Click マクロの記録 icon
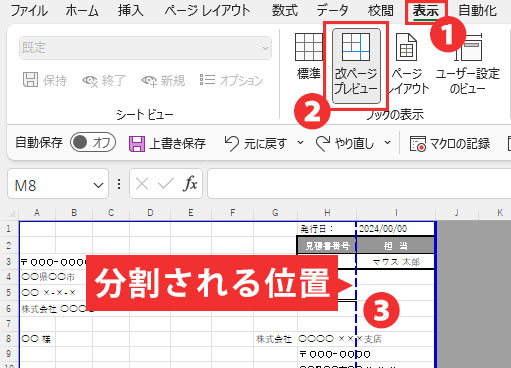This screenshot has height=368, width=511. 418,144
